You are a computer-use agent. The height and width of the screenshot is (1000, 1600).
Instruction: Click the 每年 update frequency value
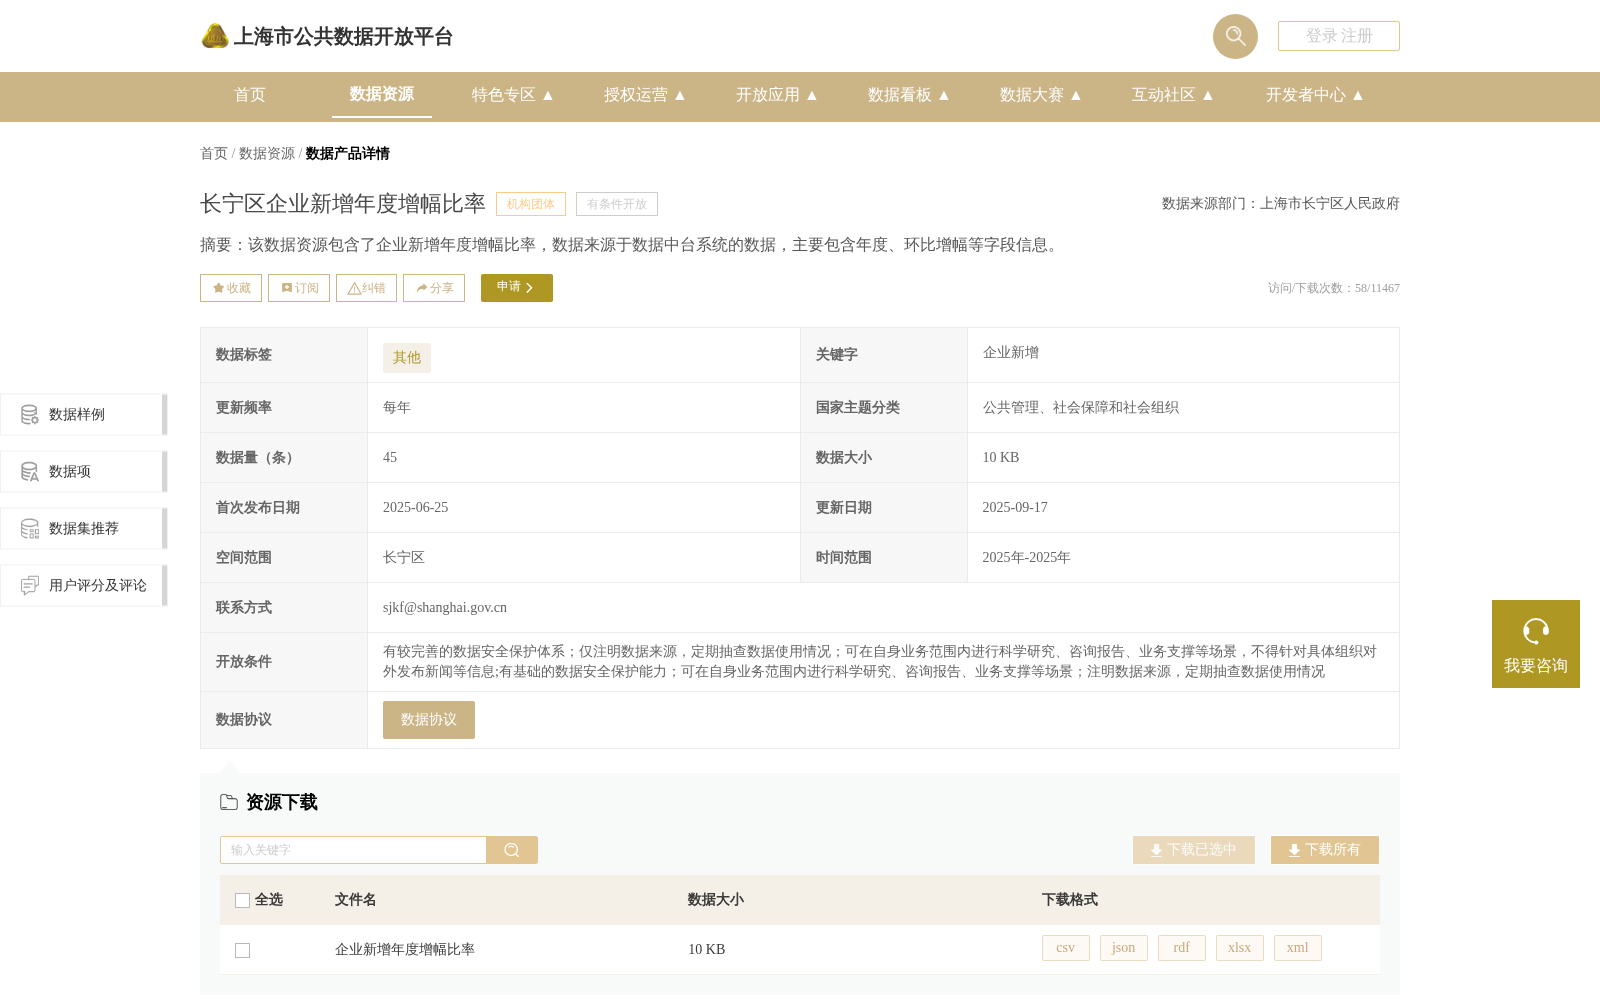click(397, 408)
